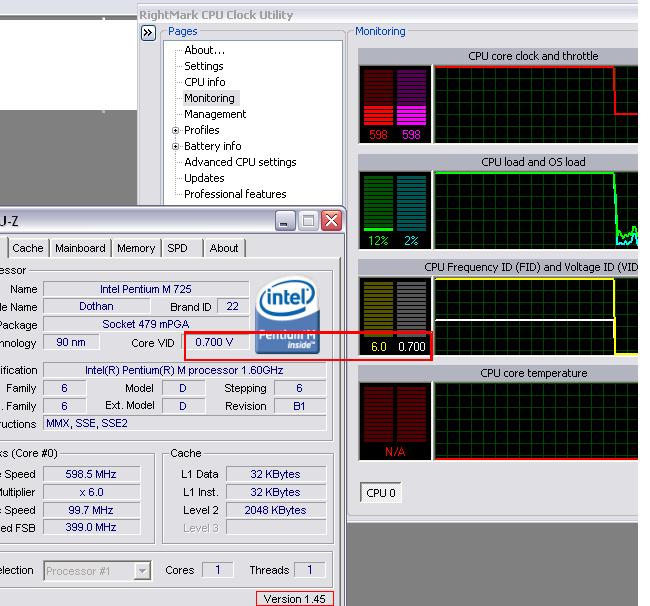The width and height of the screenshot is (650, 606).
Task: Click the red 598 core clock bar meter
Action: [378, 104]
